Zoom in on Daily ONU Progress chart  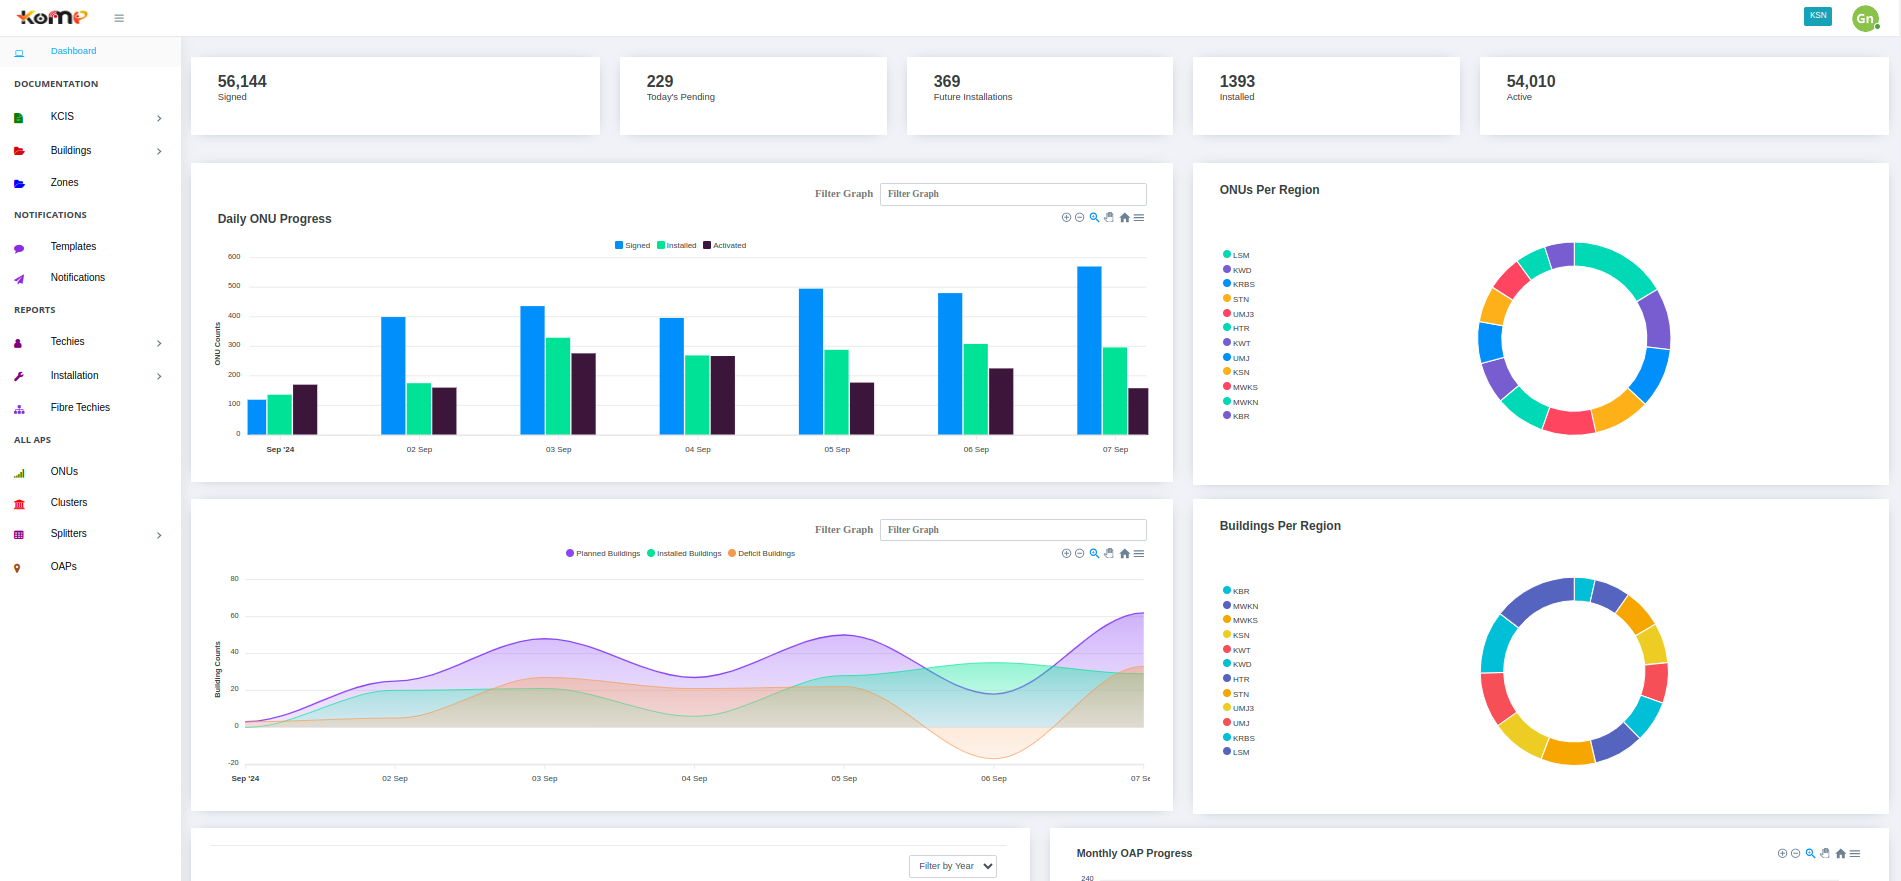1066,217
